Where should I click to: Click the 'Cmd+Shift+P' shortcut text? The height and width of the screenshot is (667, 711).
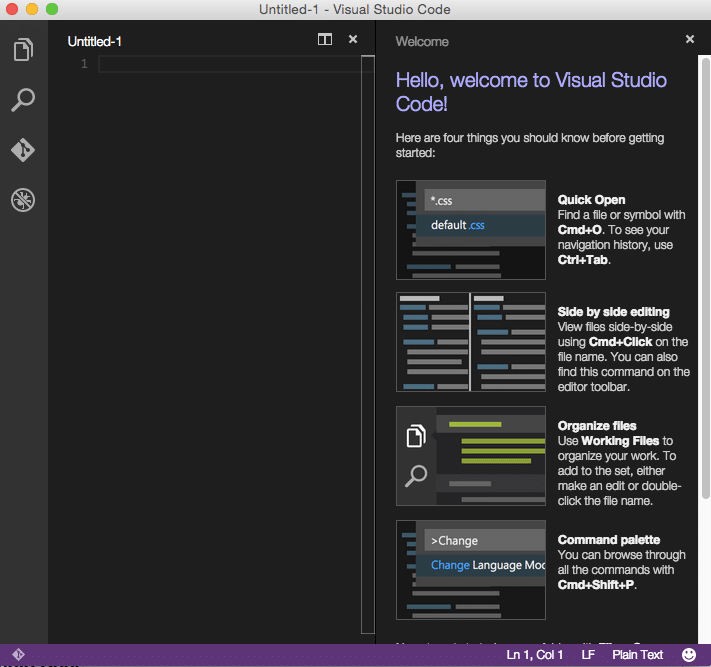[x=596, y=584]
